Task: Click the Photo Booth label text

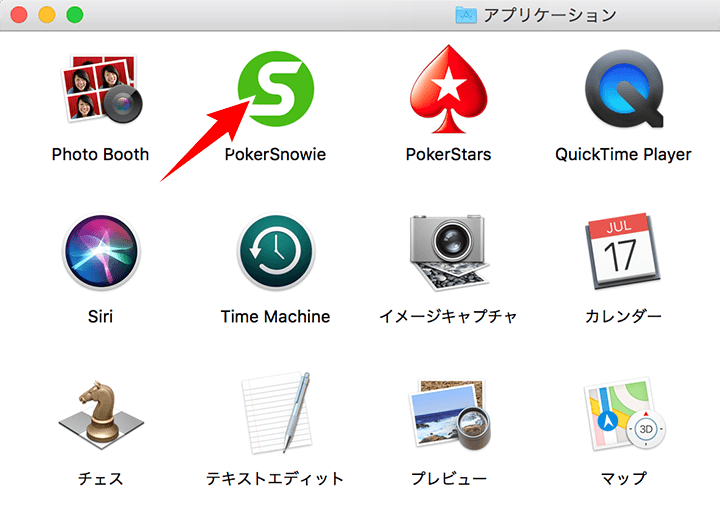Action: (x=100, y=154)
